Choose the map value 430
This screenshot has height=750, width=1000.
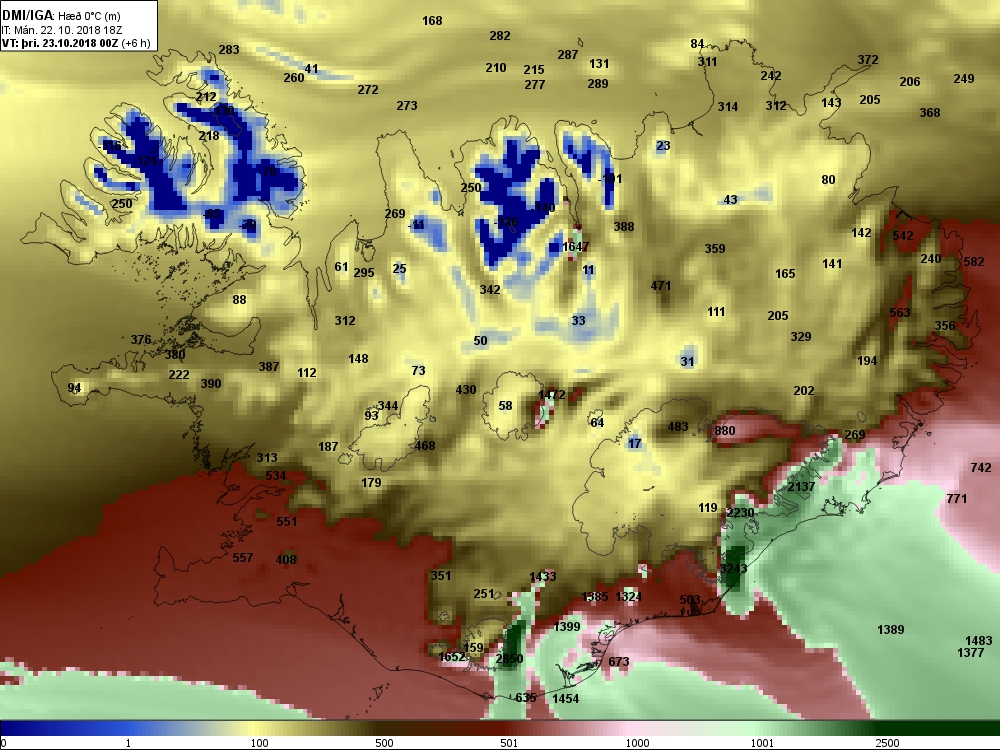click(x=466, y=390)
